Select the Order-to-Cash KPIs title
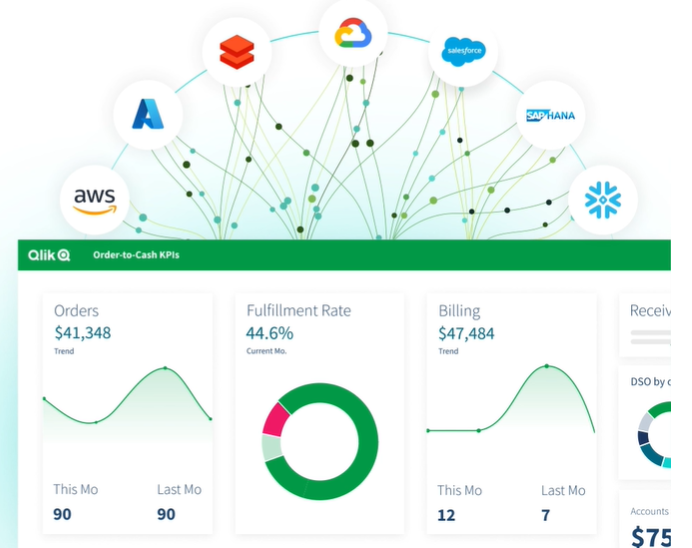Screen dimensions: 692x548 (x=136, y=255)
